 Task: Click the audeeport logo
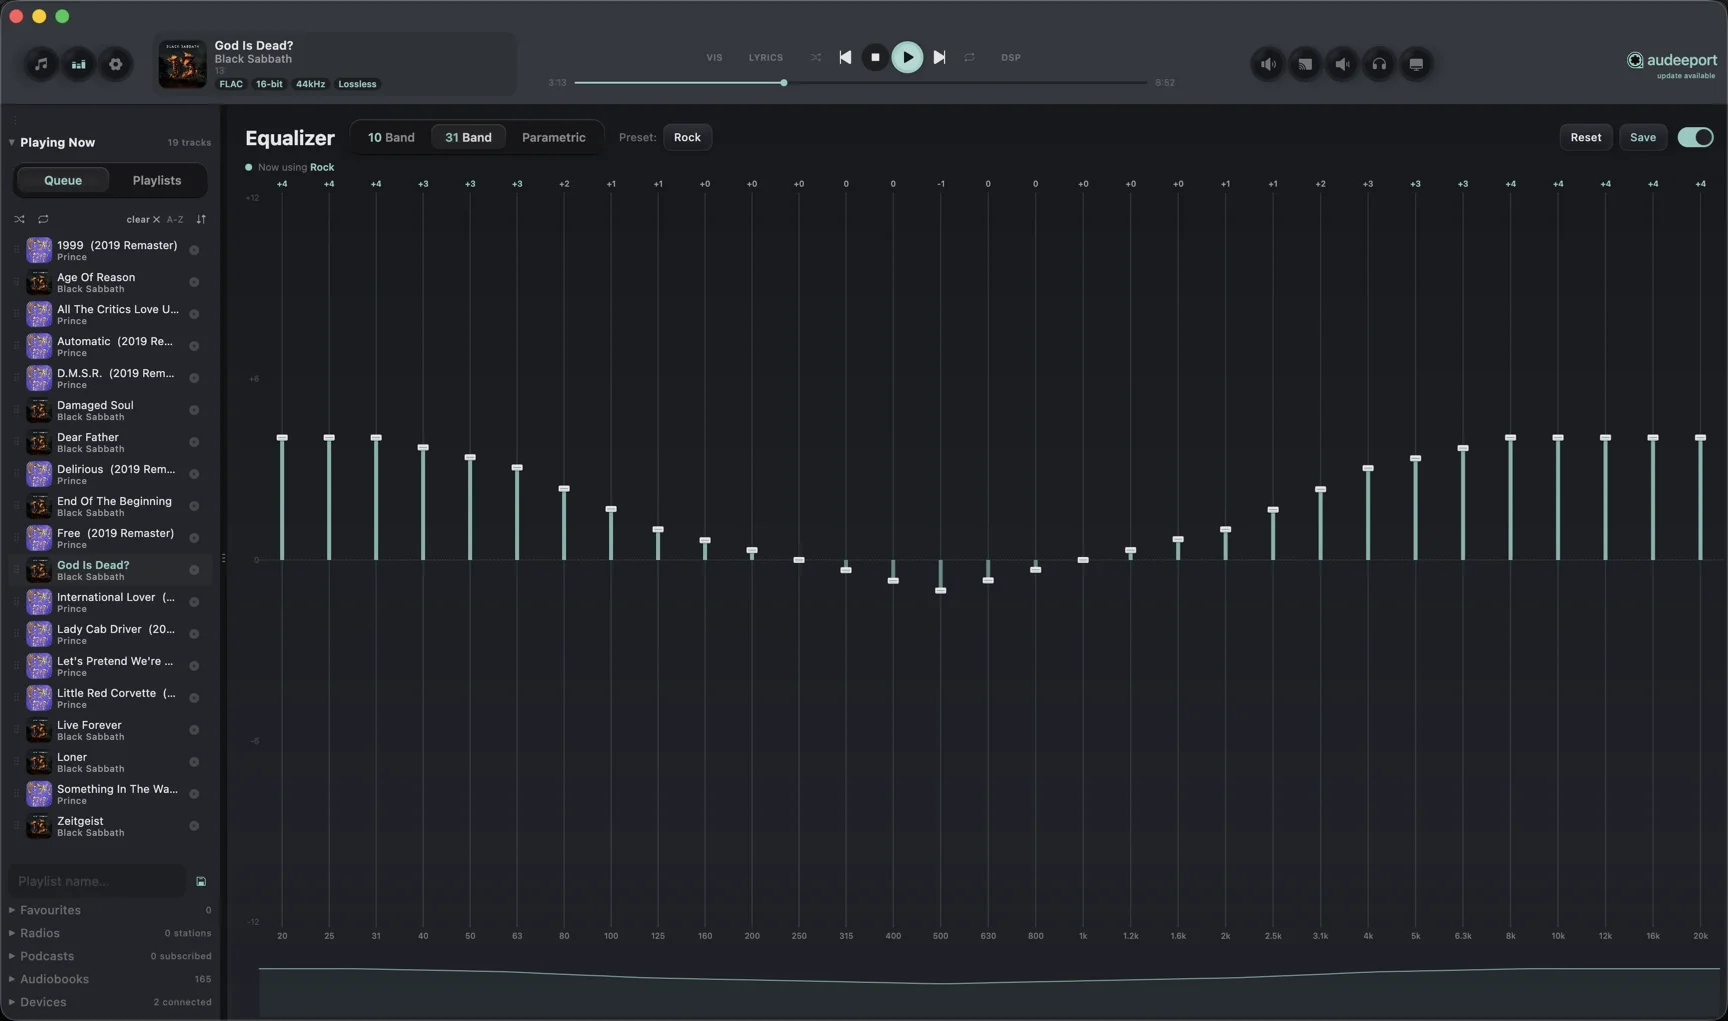tap(1671, 60)
